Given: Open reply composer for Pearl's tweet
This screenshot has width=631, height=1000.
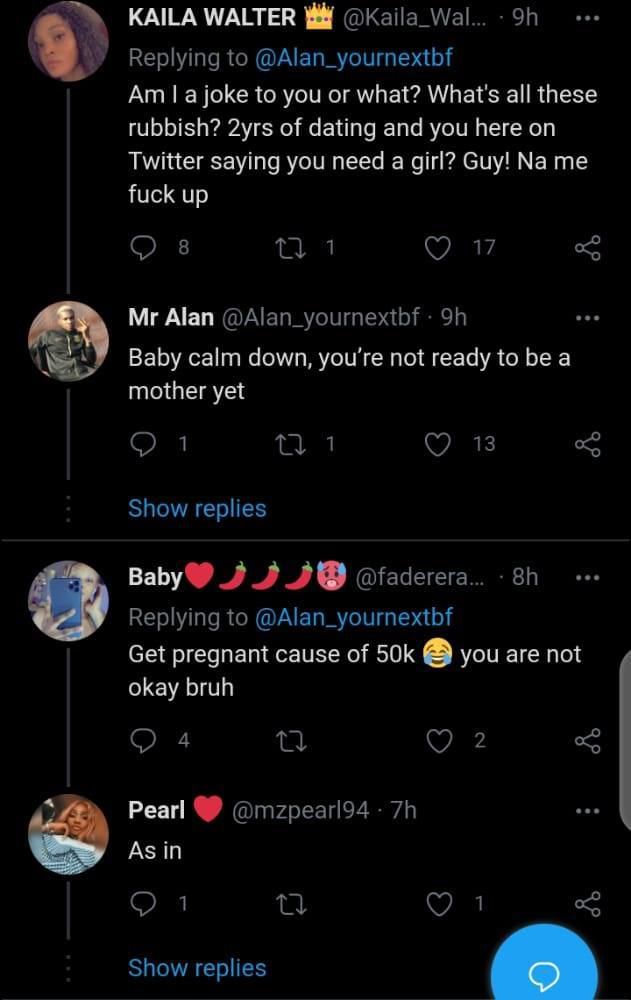Looking at the screenshot, I should (144, 902).
